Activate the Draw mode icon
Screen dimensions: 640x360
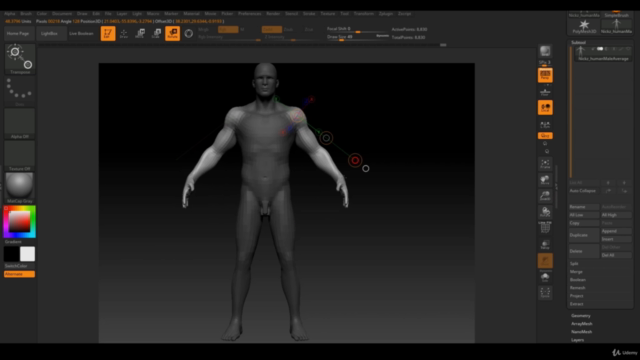[124, 33]
